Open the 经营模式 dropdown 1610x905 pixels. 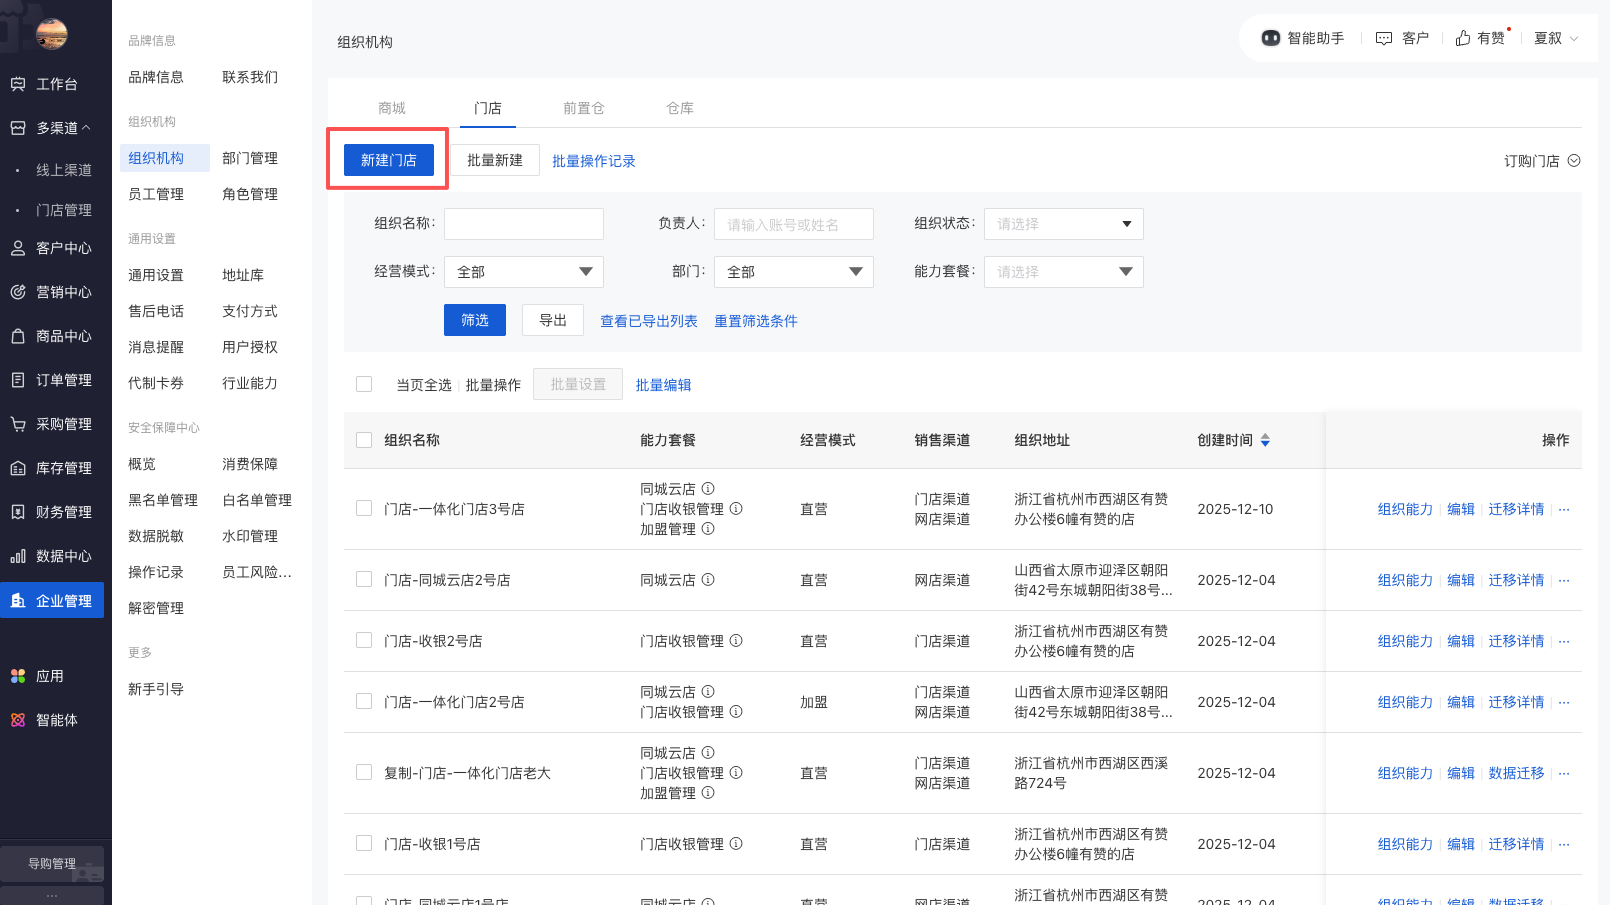[x=523, y=272]
